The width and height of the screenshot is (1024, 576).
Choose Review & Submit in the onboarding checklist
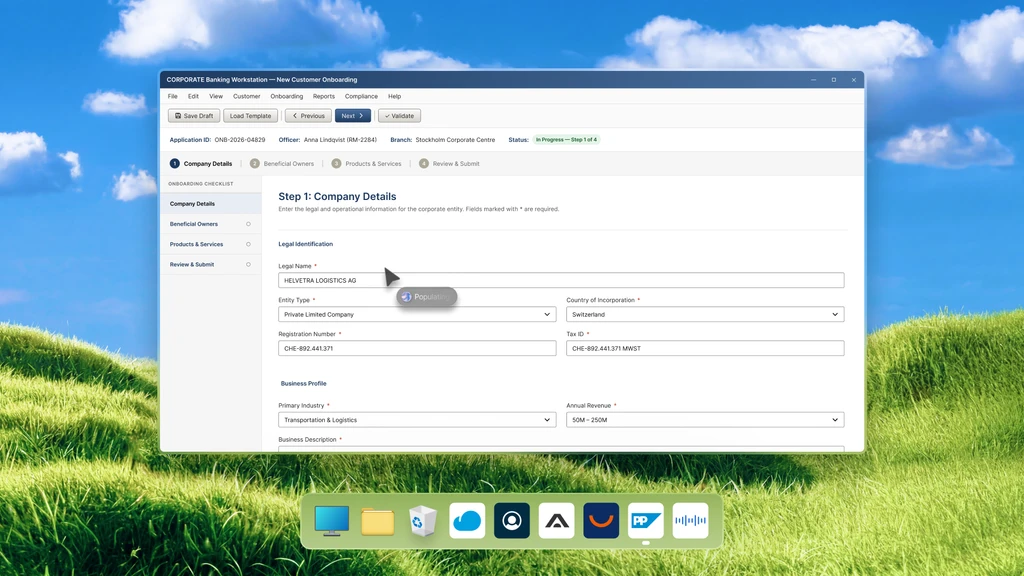pyautogui.click(x=211, y=264)
